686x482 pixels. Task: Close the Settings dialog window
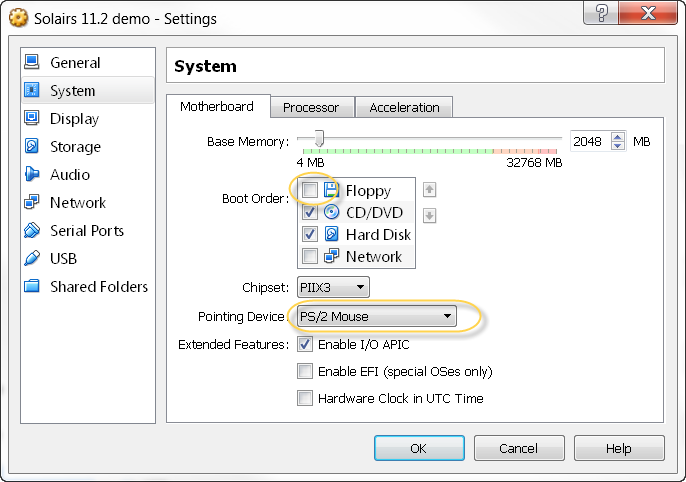648,13
